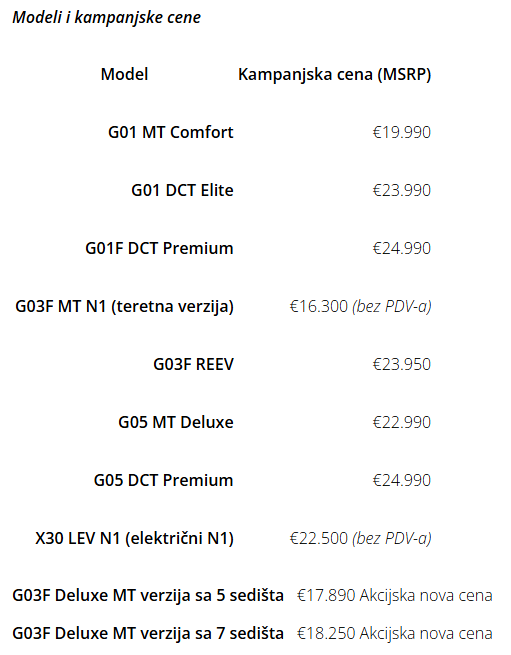This screenshot has height=655, width=511.
Task: Click the €16.300 (bez PDV-a) price
Action: click(361, 306)
